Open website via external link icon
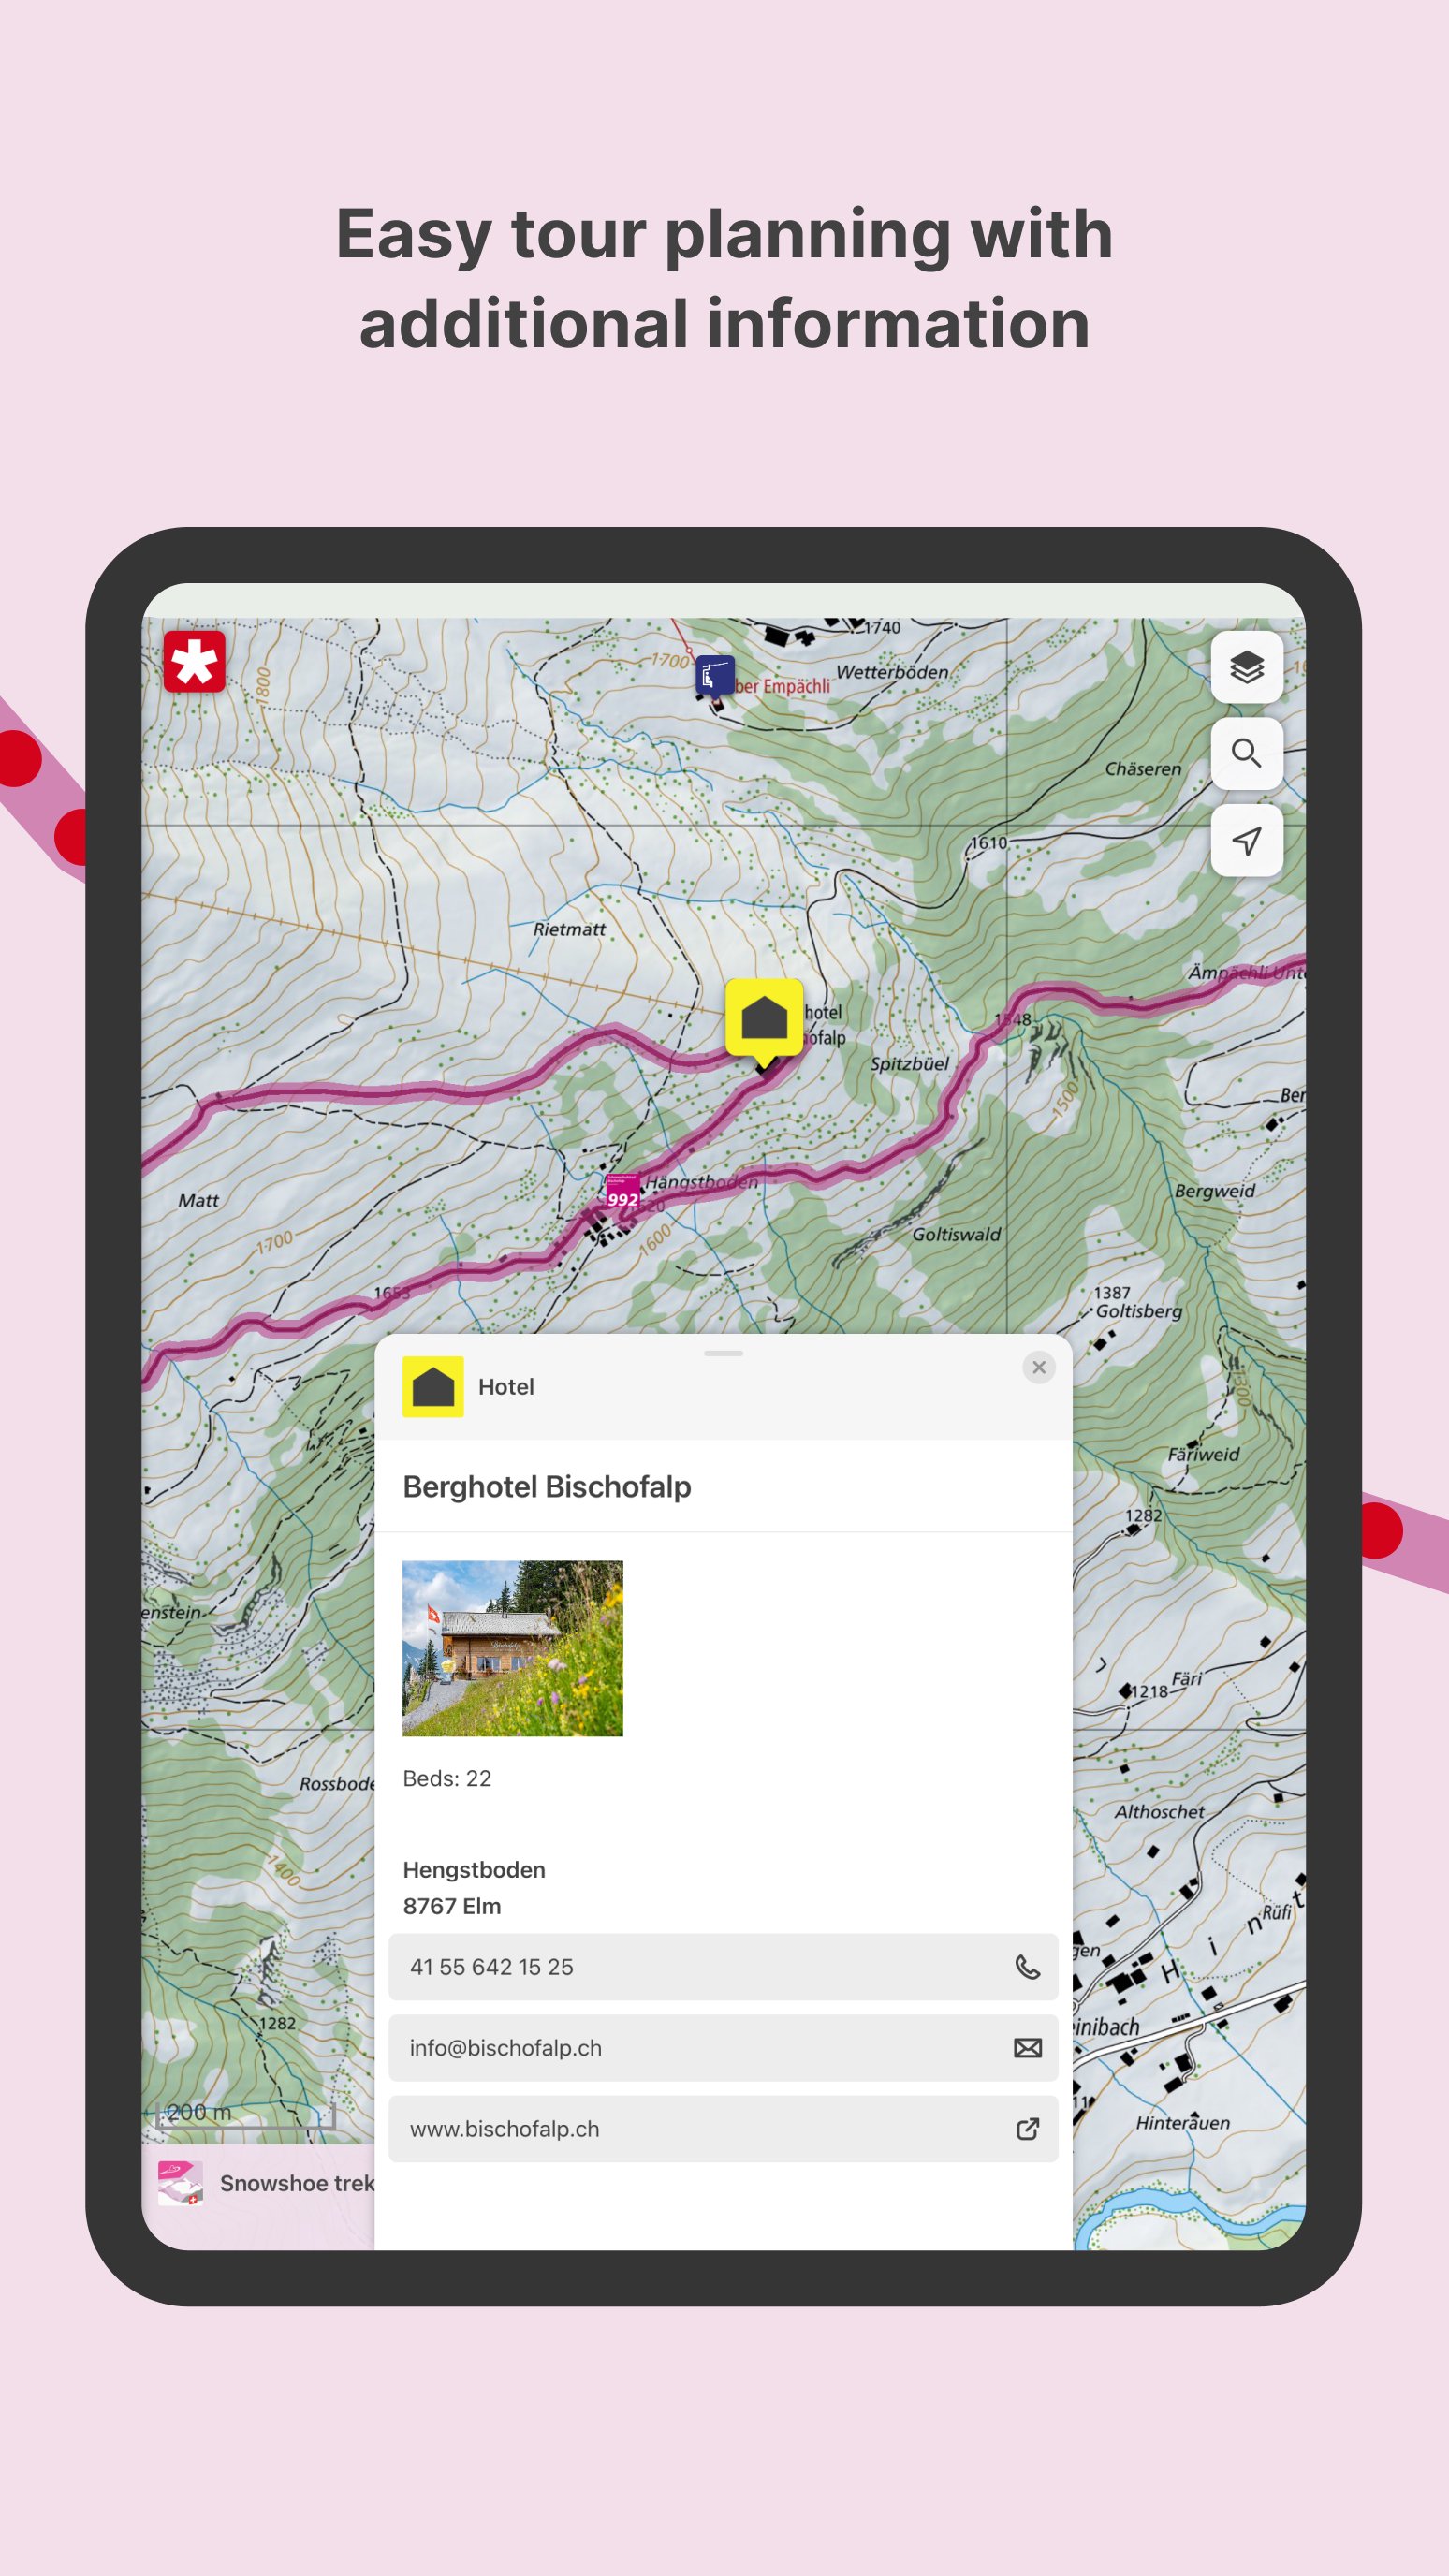 [1027, 2129]
